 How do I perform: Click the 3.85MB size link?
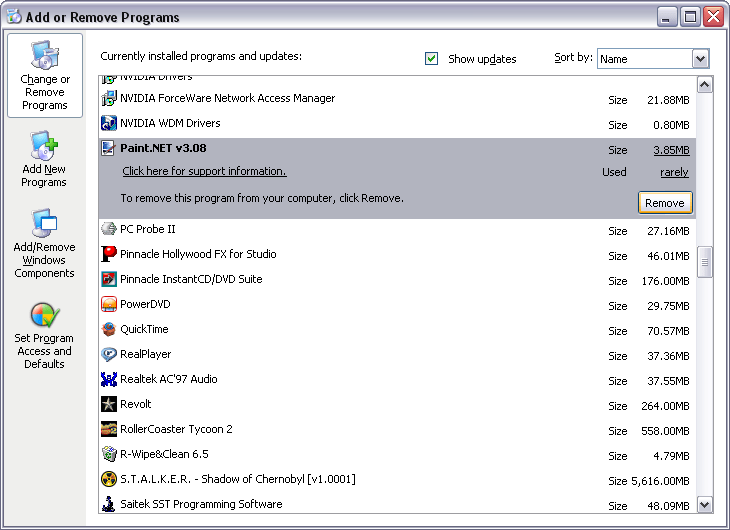671,150
